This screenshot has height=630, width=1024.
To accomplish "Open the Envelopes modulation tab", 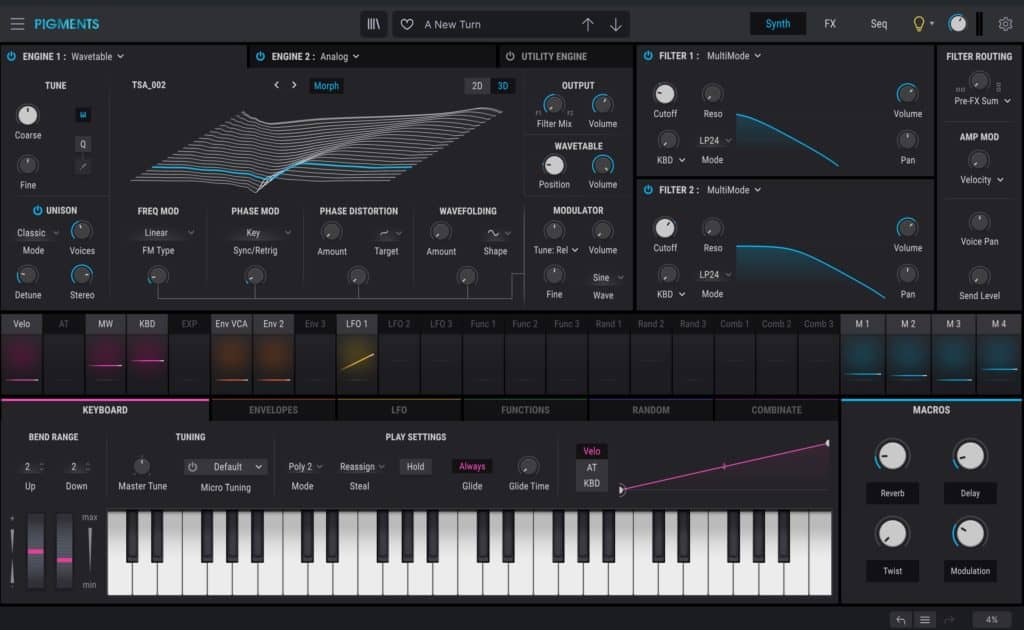I will click(273, 410).
